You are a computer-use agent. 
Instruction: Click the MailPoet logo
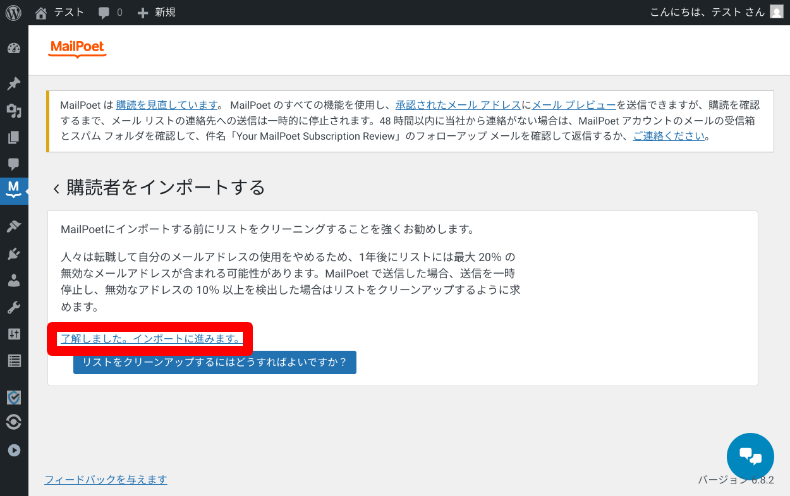click(x=77, y=48)
